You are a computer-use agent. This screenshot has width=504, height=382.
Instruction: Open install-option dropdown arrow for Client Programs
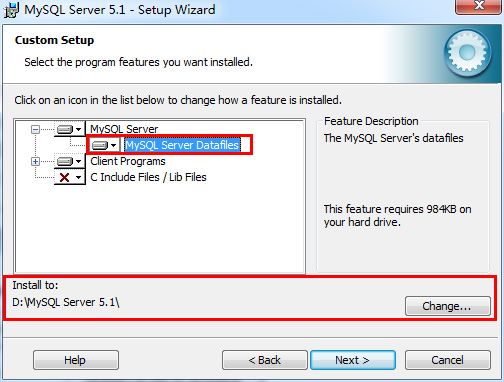click(x=79, y=162)
